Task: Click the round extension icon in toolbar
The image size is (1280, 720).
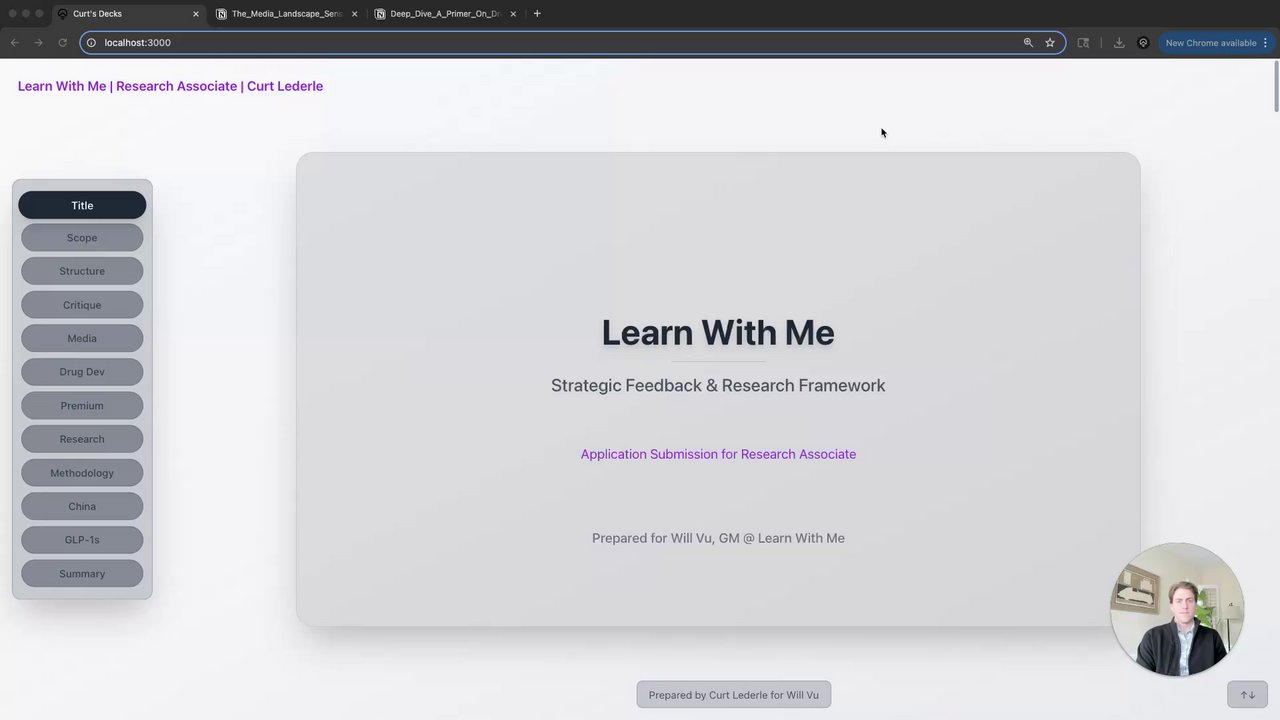Action: [1143, 42]
